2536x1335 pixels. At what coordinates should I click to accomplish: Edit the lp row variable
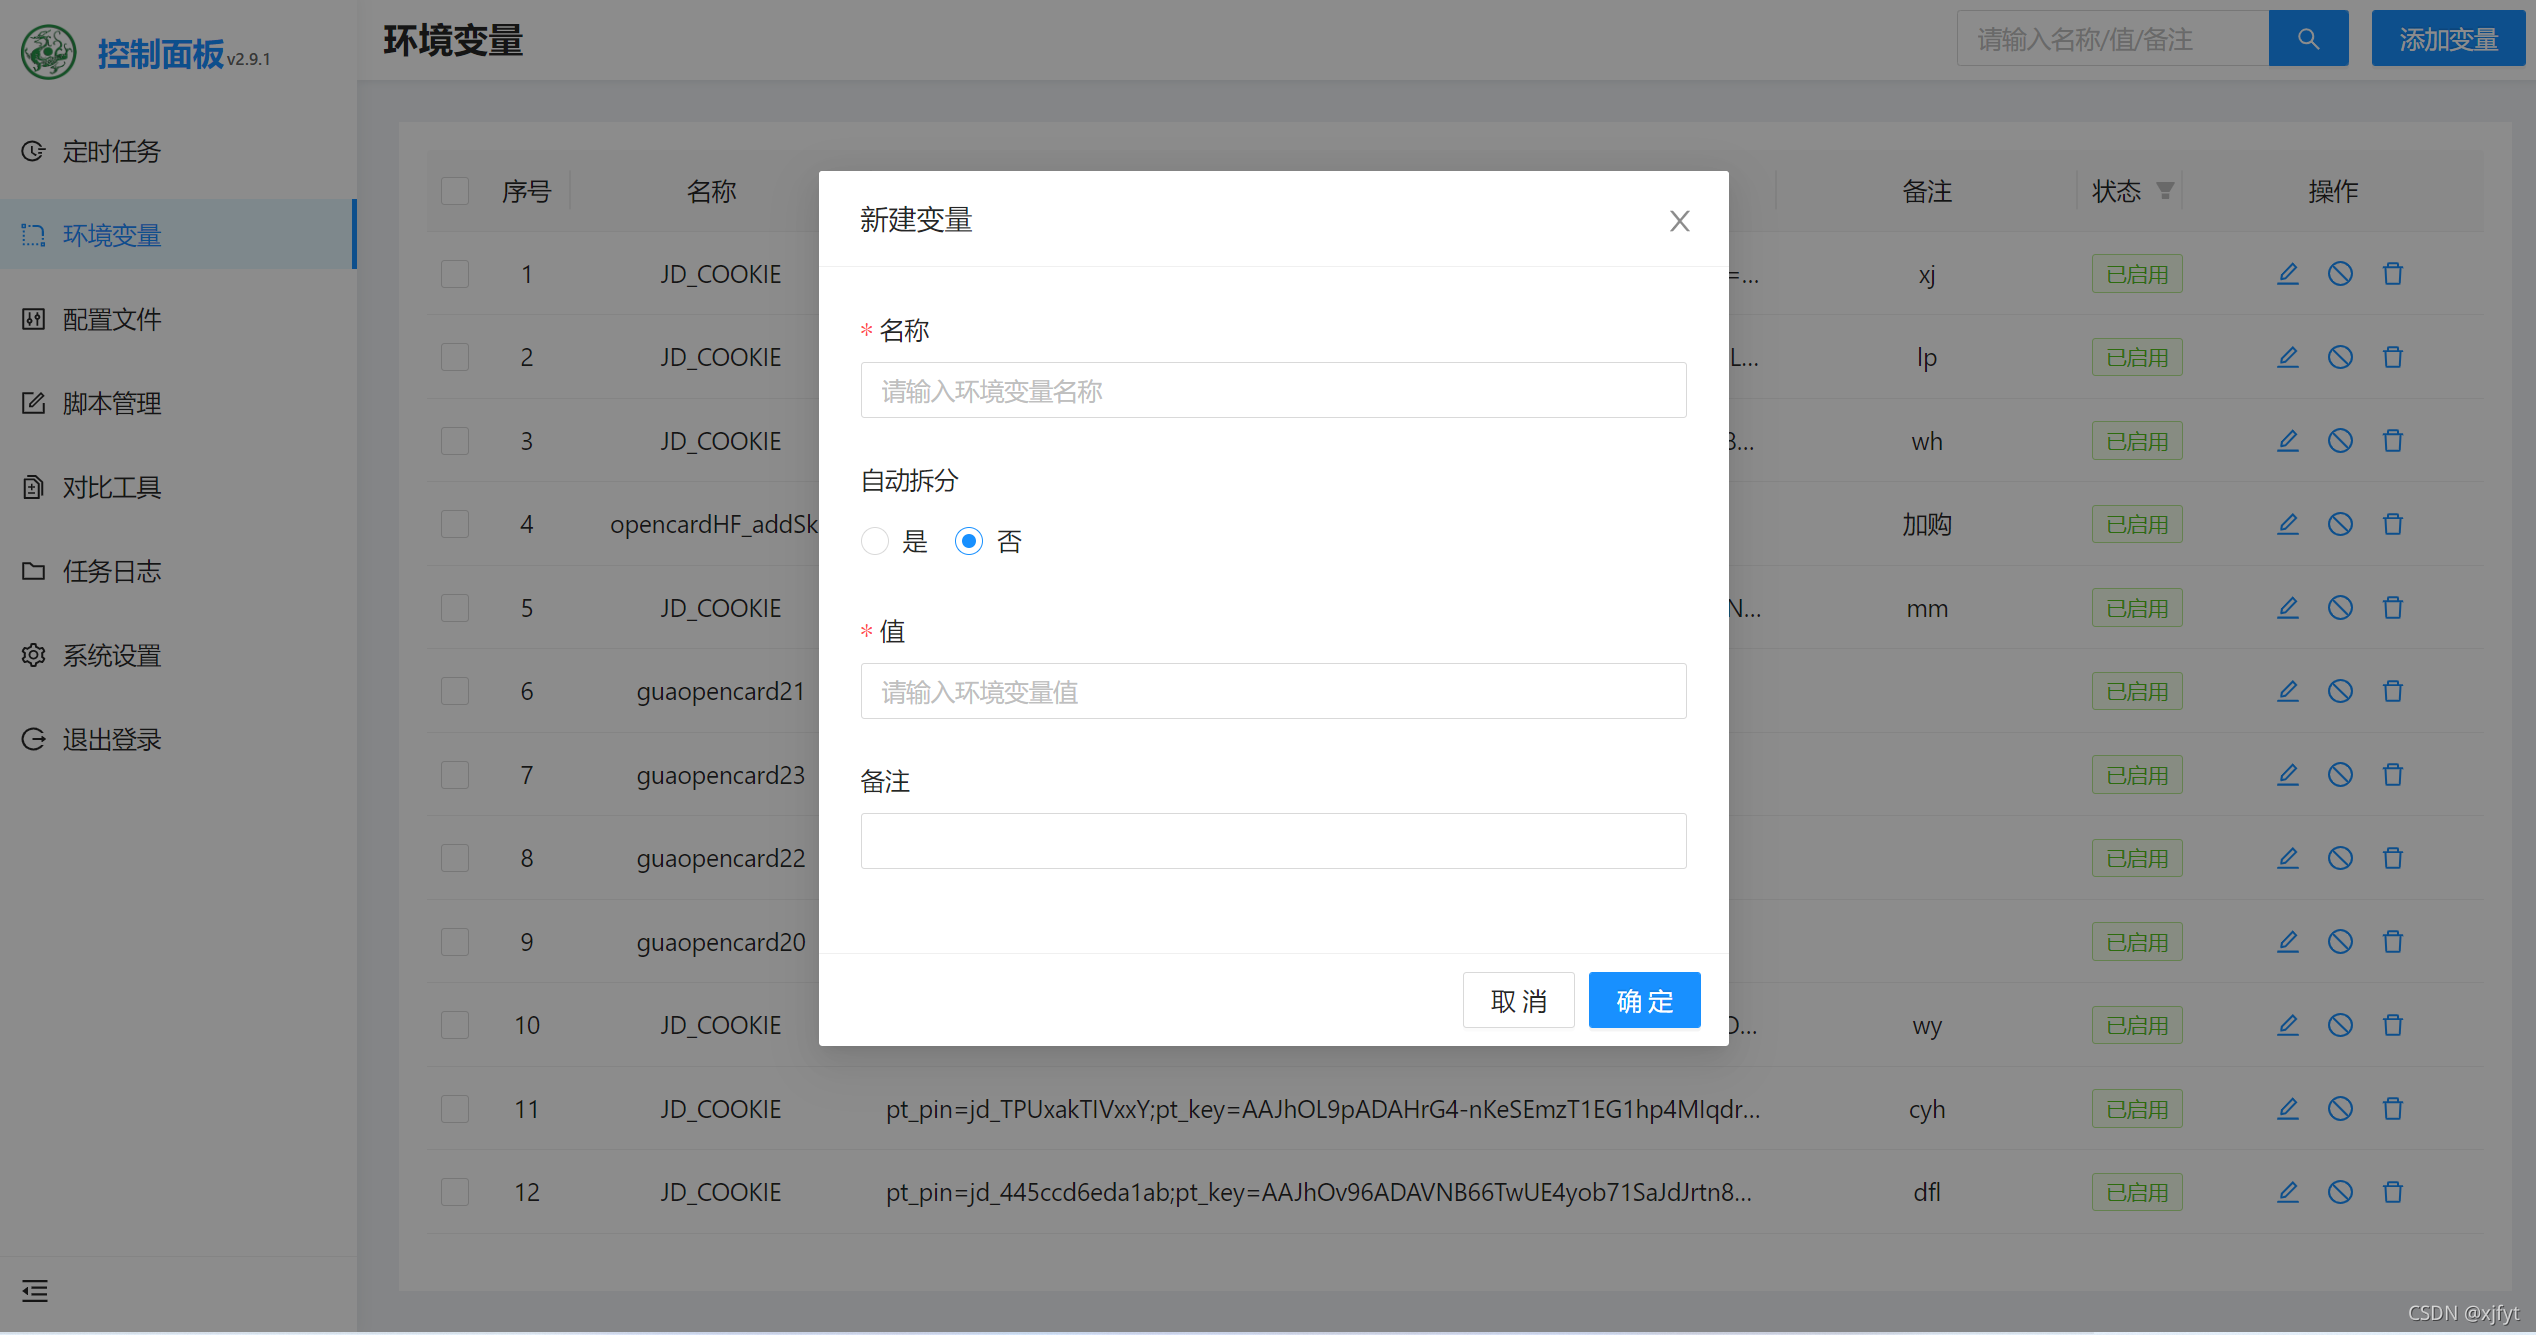(x=2288, y=357)
